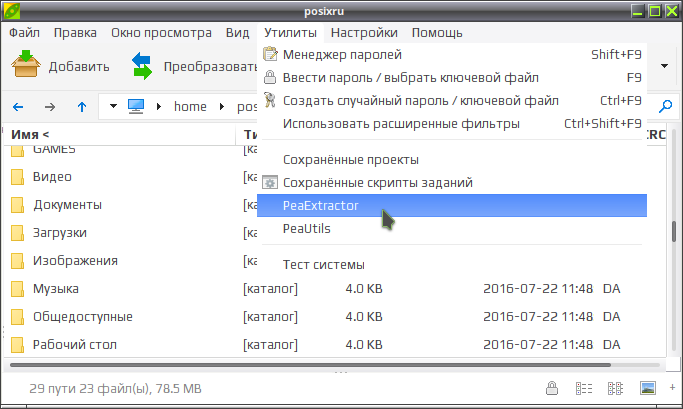The width and height of the screenshot is (683, 409).
Task: Click the home breadcrumb segment
Action: (x=190, y=106)
